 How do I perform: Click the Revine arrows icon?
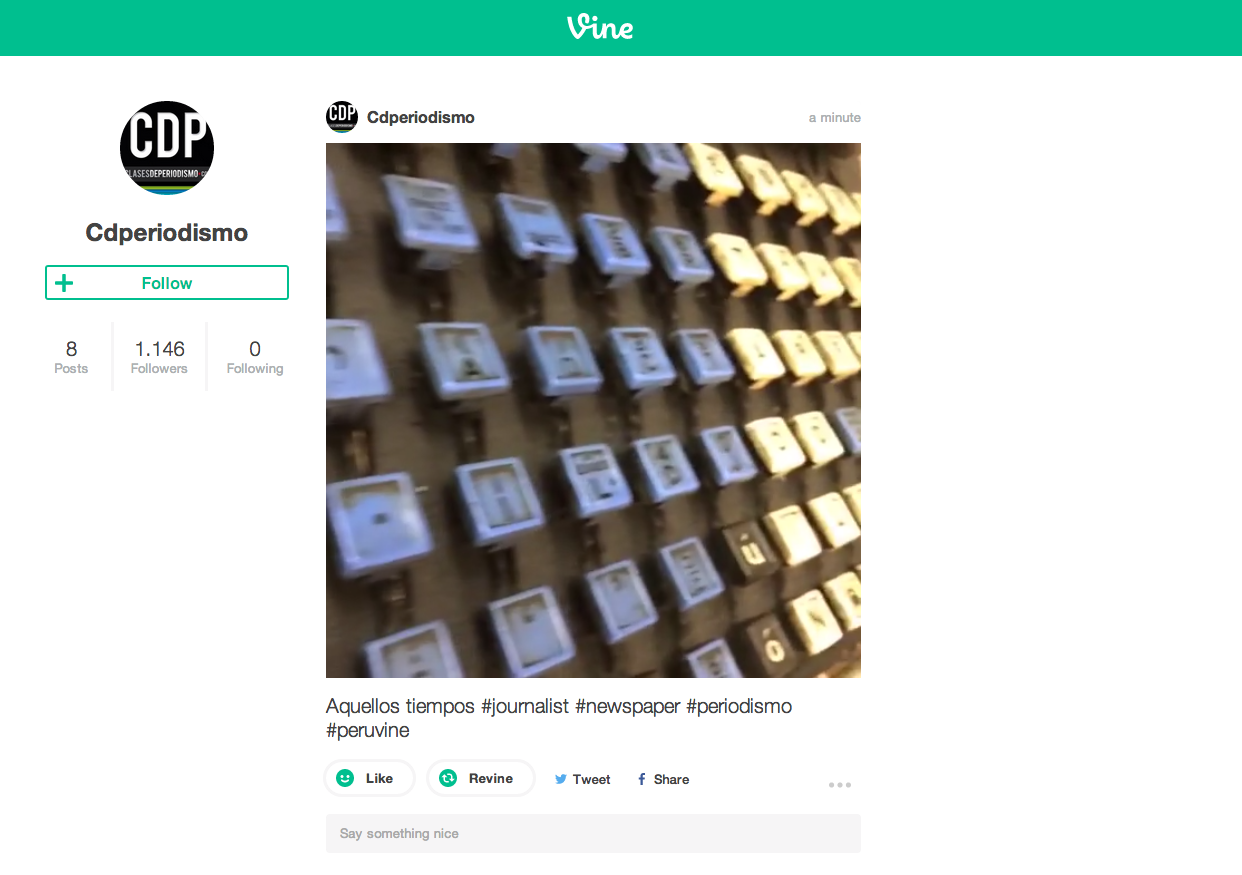pyautogui.click(x=448, y=778)
